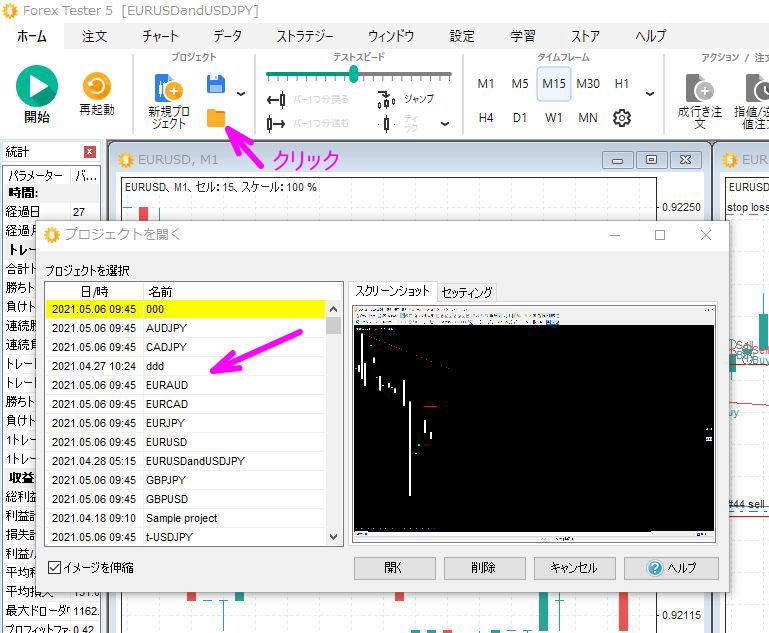This screenshot has height=633, width=769.
Task: Click the tick (ティック) step icon
Action: (x=386, y=124)
